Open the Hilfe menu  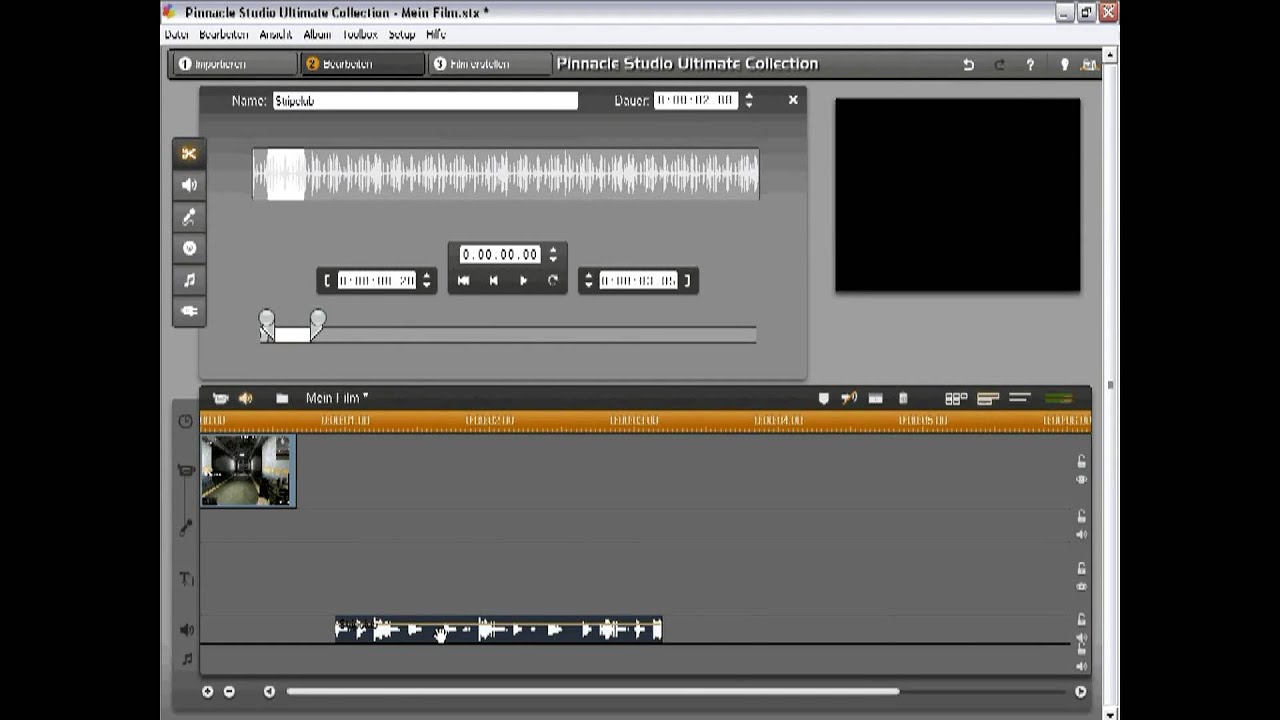[436, 34]
